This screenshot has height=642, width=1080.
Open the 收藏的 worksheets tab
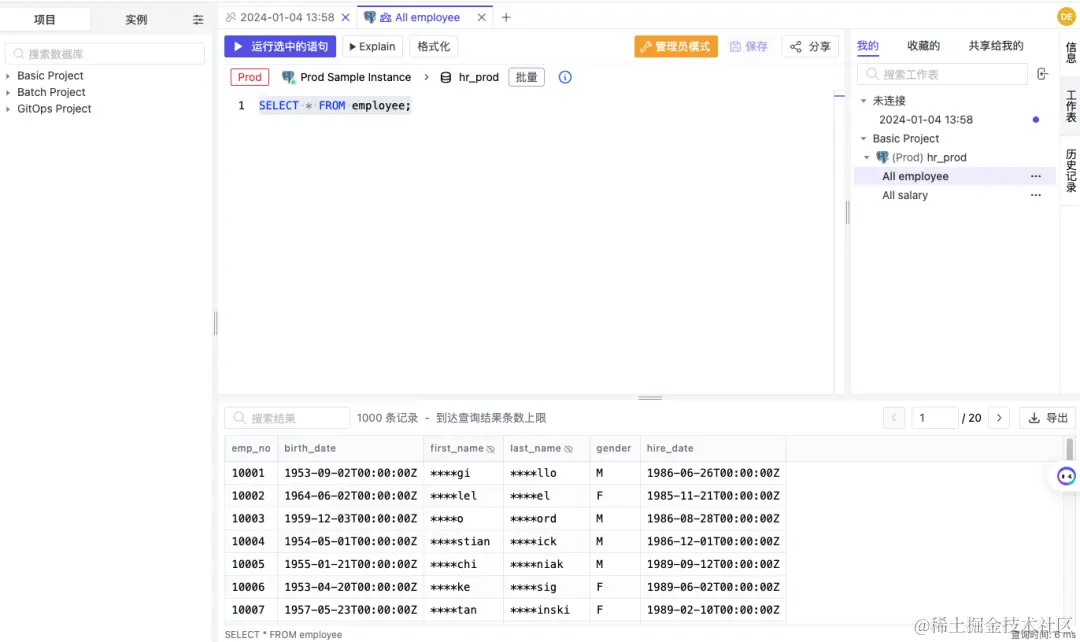tap(923, 45)
